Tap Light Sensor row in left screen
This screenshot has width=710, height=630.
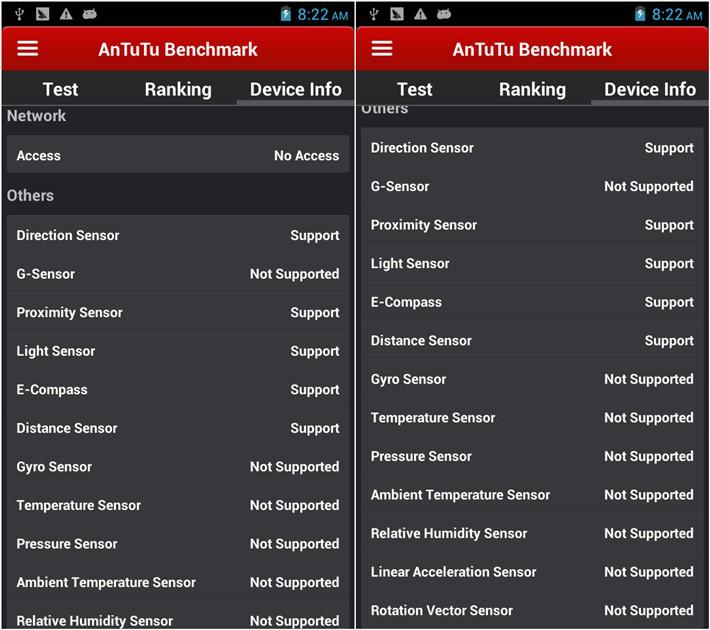(178, 351)
